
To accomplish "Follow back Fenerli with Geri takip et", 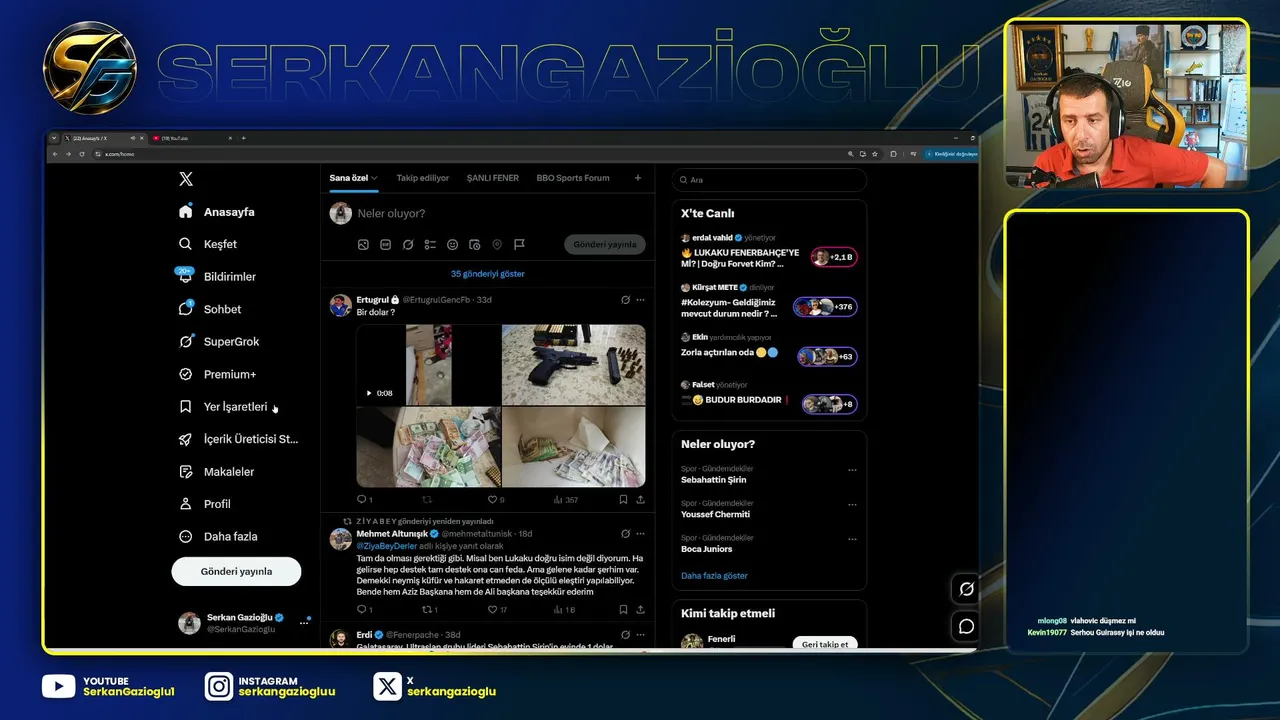I will pyautogui.click(x=825, y=644).
